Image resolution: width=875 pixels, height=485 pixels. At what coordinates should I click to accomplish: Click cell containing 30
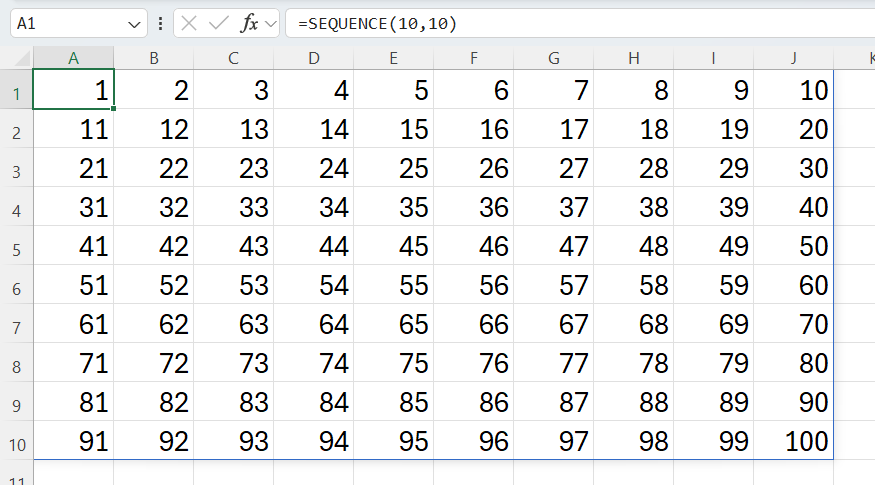794,167
